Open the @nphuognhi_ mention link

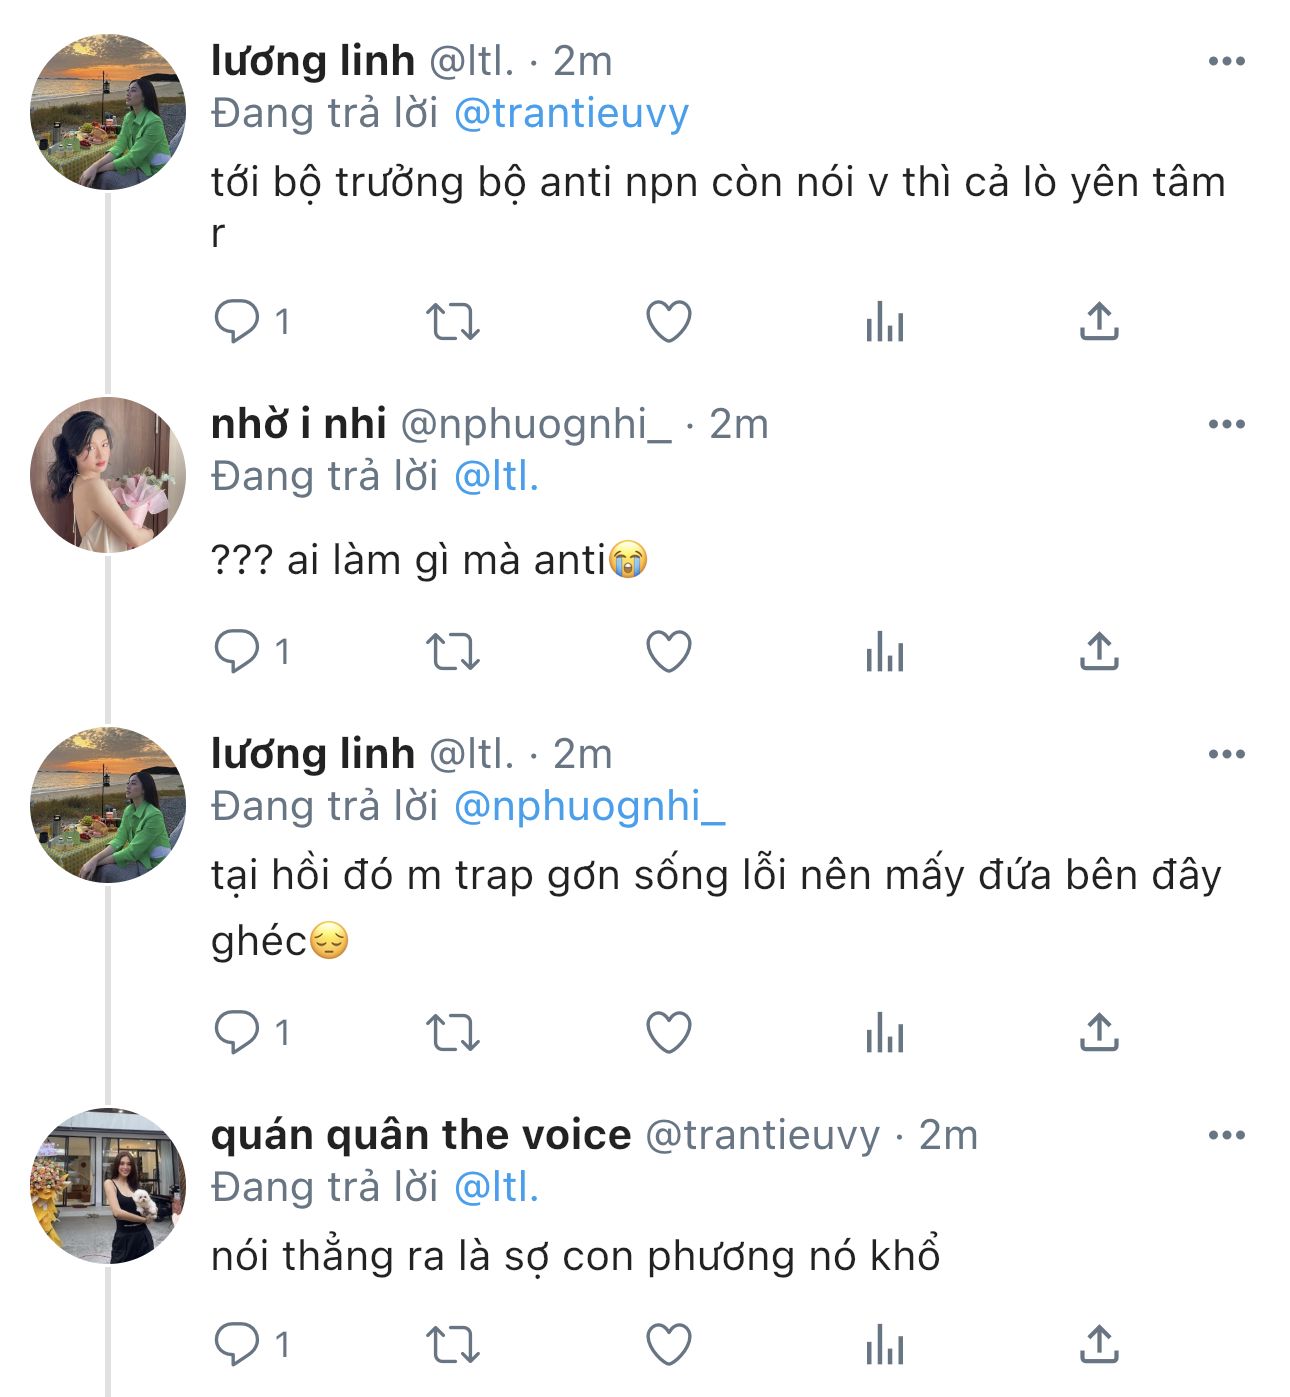pos(589,807)
